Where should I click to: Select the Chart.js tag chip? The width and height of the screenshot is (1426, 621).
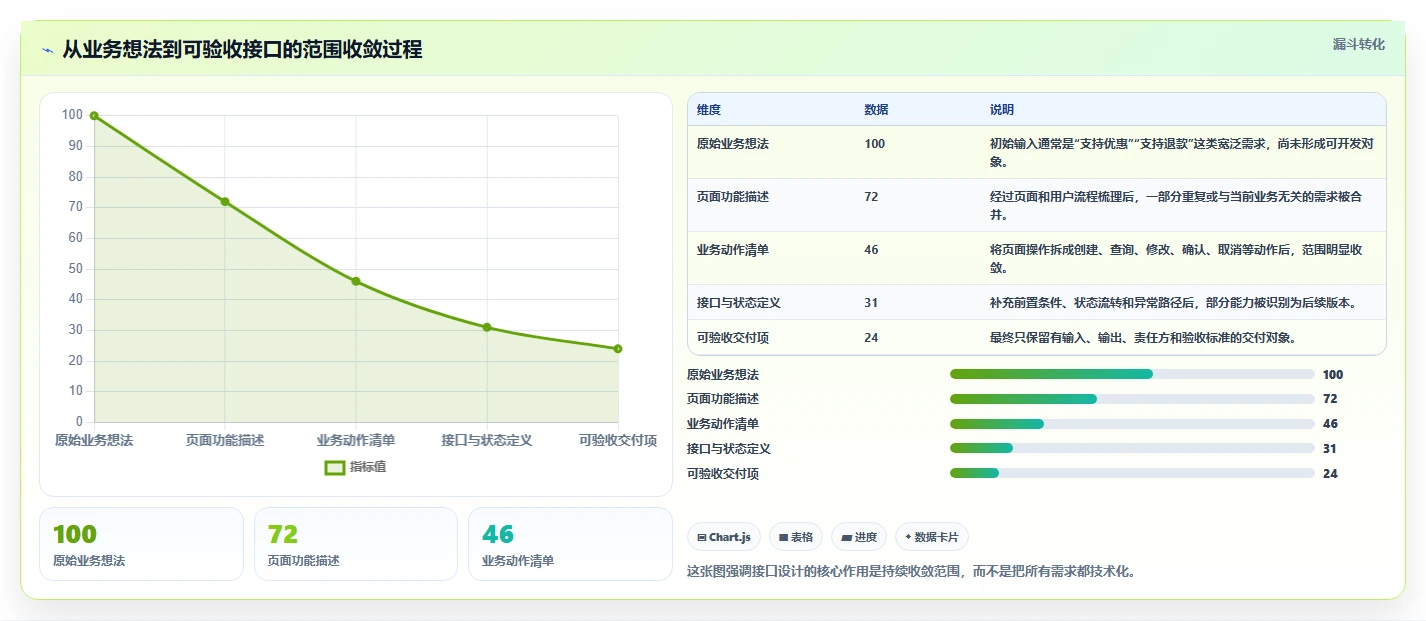pos(724,537)
